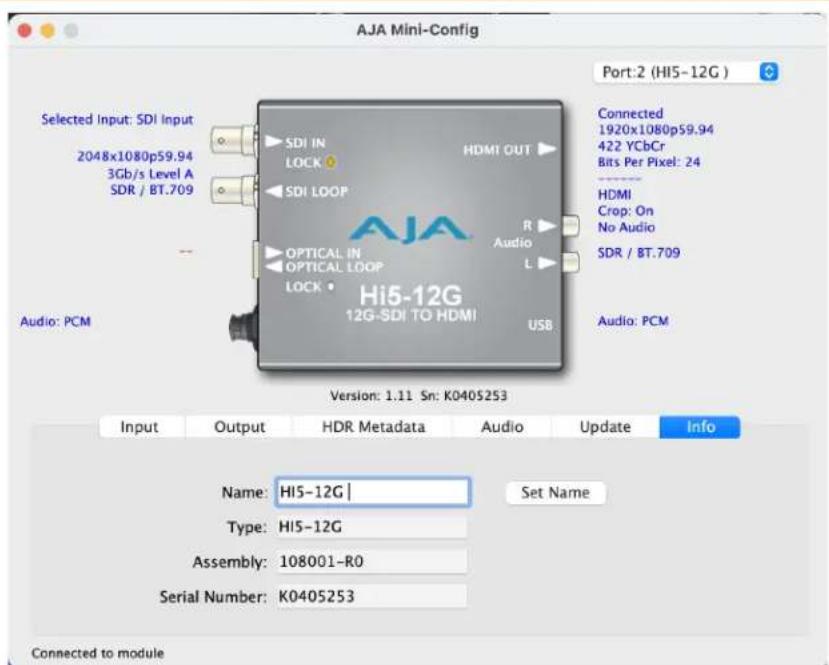The image size is (829, 665).
Task: Select the Info tab
Action: point(700,427)
